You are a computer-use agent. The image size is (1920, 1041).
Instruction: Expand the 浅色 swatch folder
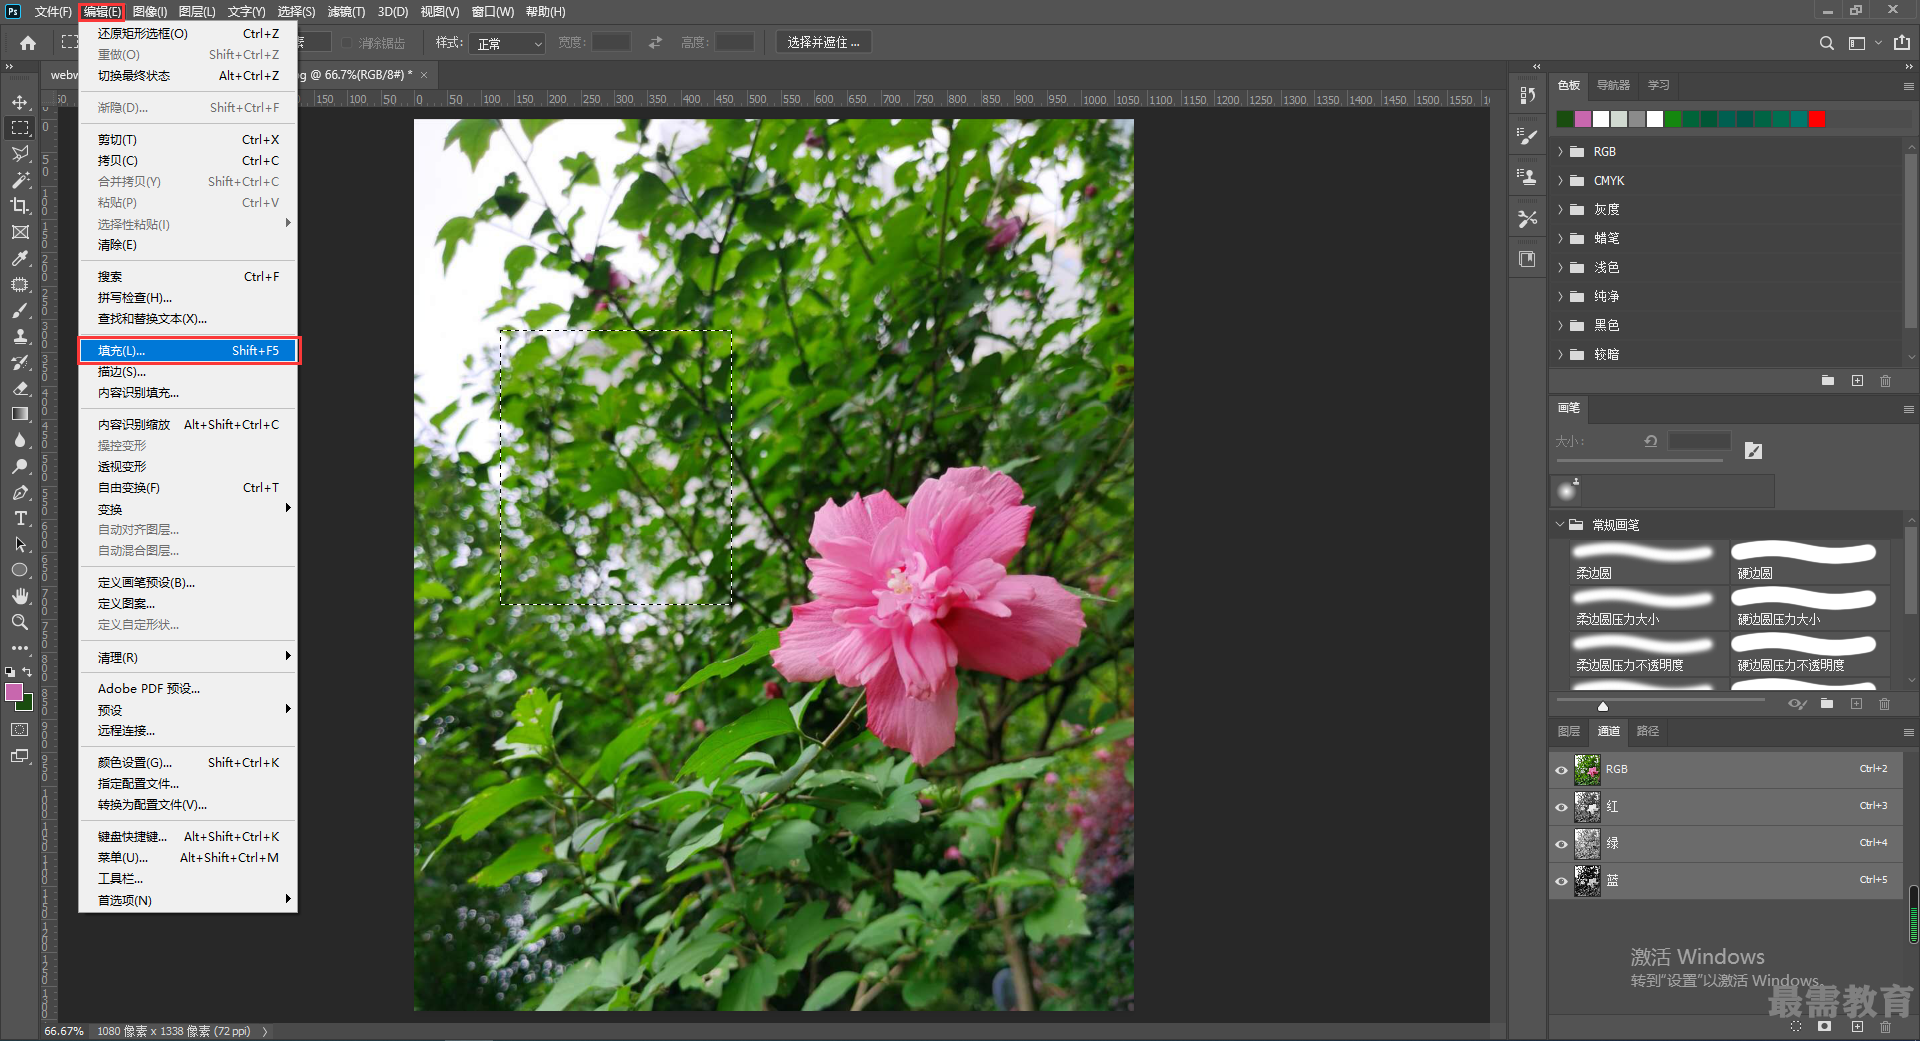coord(1560,268)
